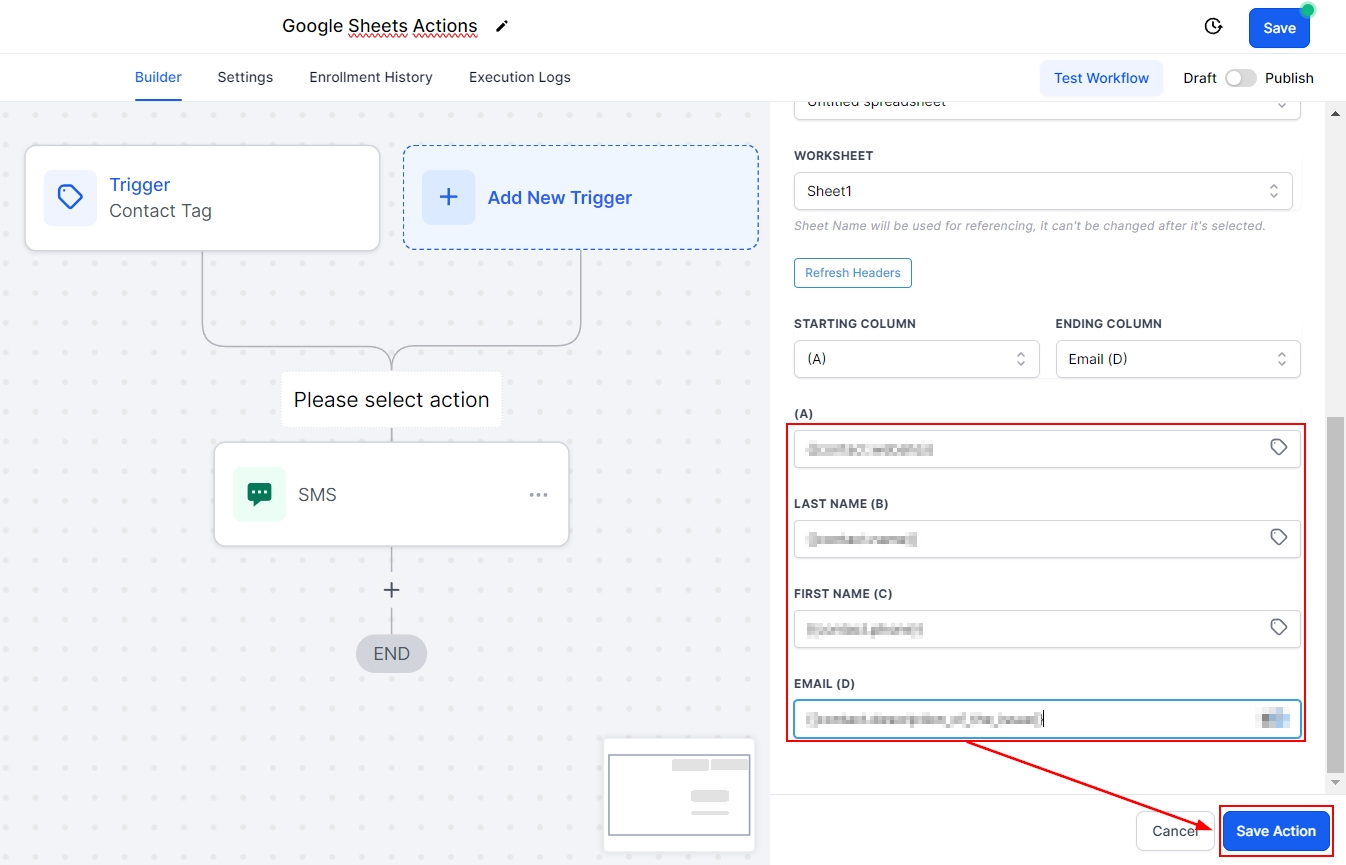Select the SMS action message icon
The width and height of the screenshot is (1346, 865).
259,494
